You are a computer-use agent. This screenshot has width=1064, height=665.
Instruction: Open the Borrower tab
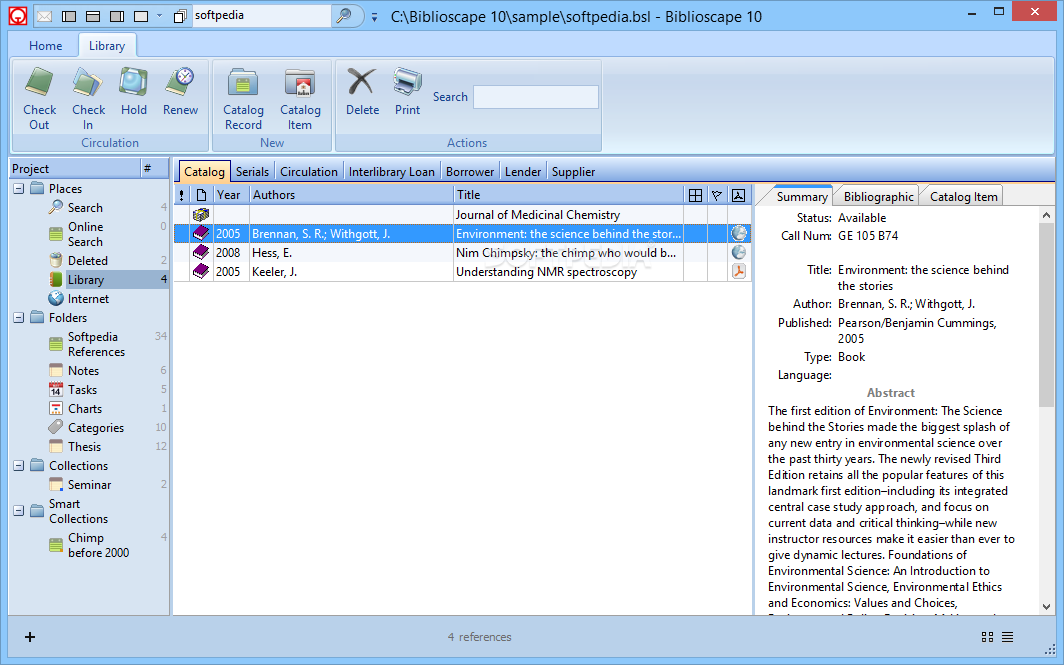coord(470,172)
